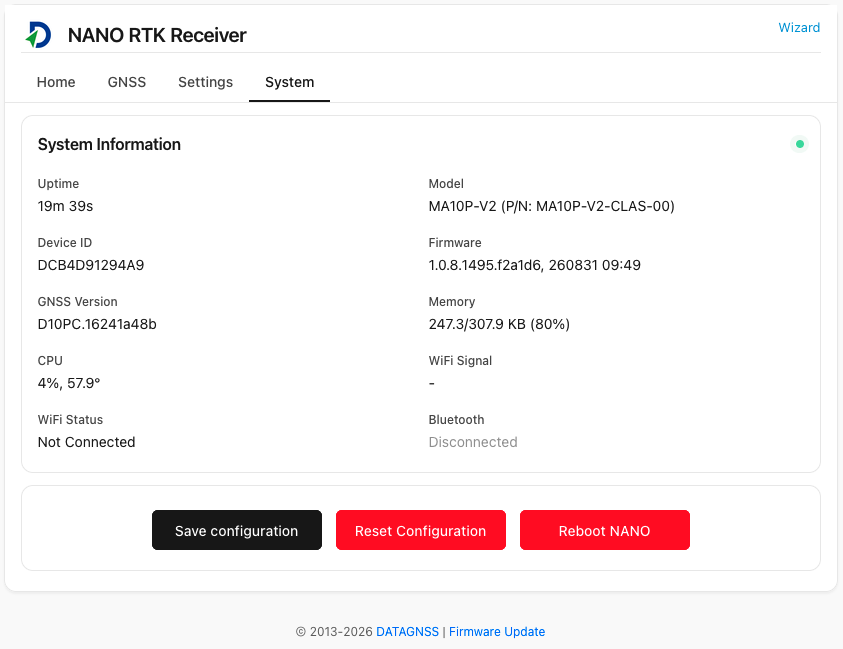Select the System tab

pyautogui.click(x=289, y=82)
